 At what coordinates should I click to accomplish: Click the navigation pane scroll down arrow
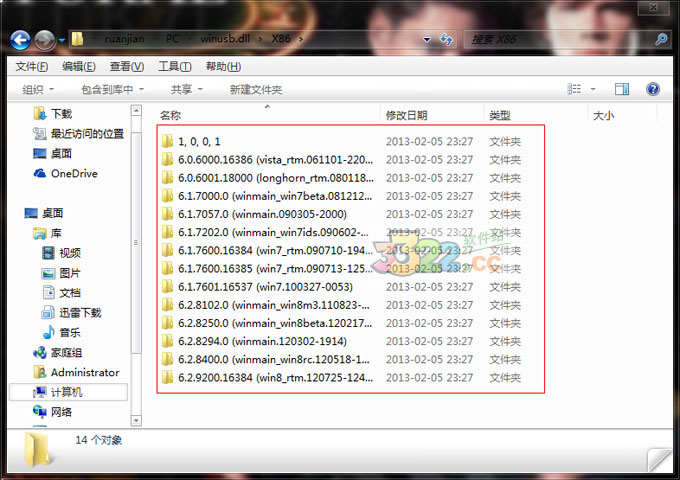coord(136,420)
